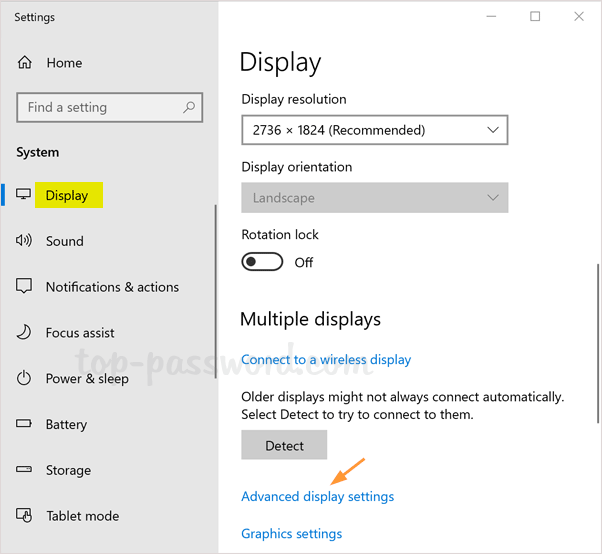The width and height of the screenshot is (602, 554).
Task: Open the Notifications & actions icon
Action: 25,287
